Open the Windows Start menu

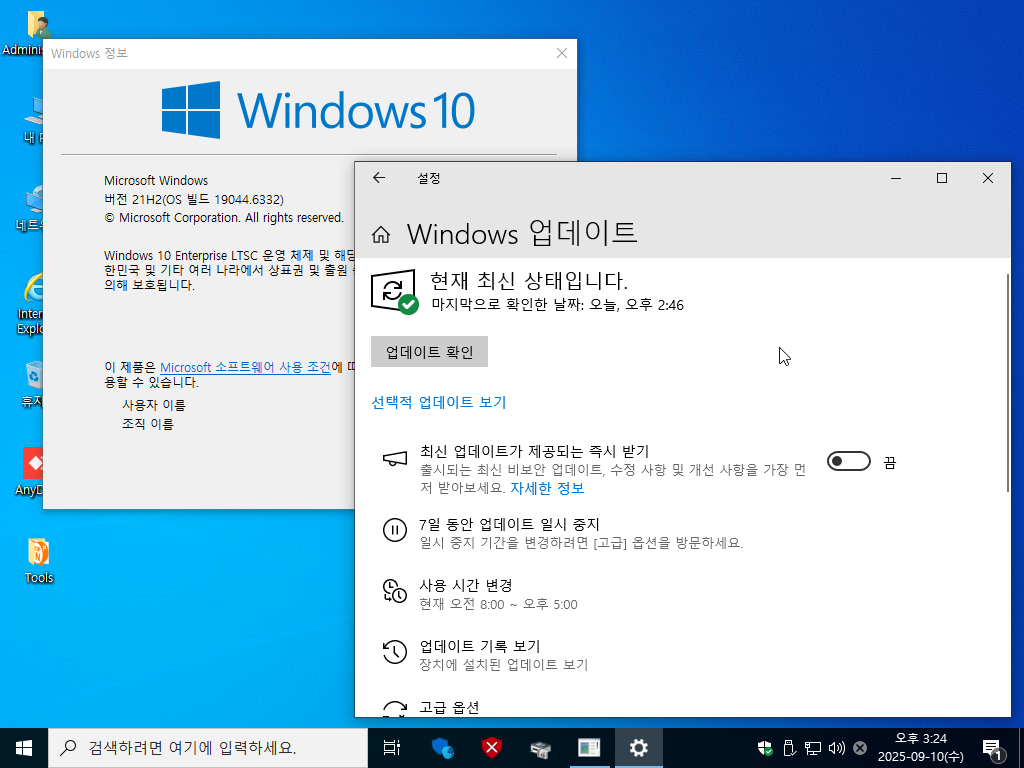pyautogui.click(x=24, y=748)
